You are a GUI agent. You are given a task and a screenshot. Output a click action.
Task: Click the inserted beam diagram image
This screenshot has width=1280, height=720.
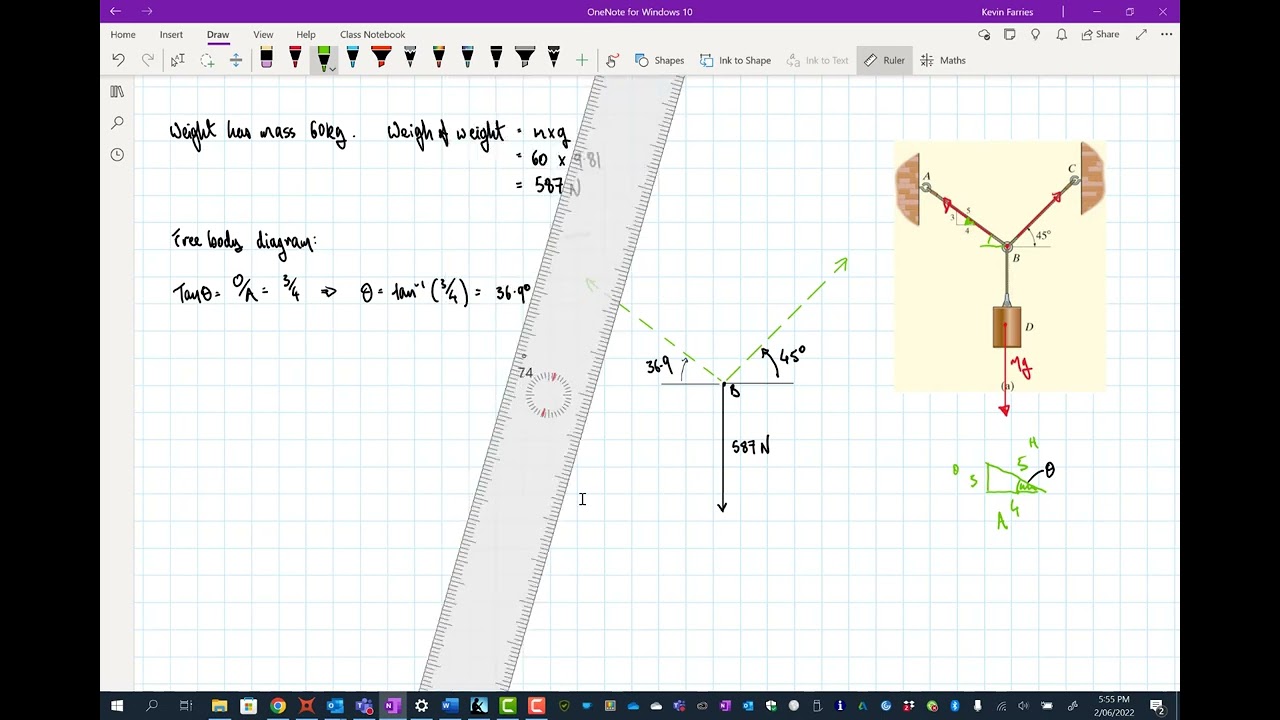click(1000, 267)
